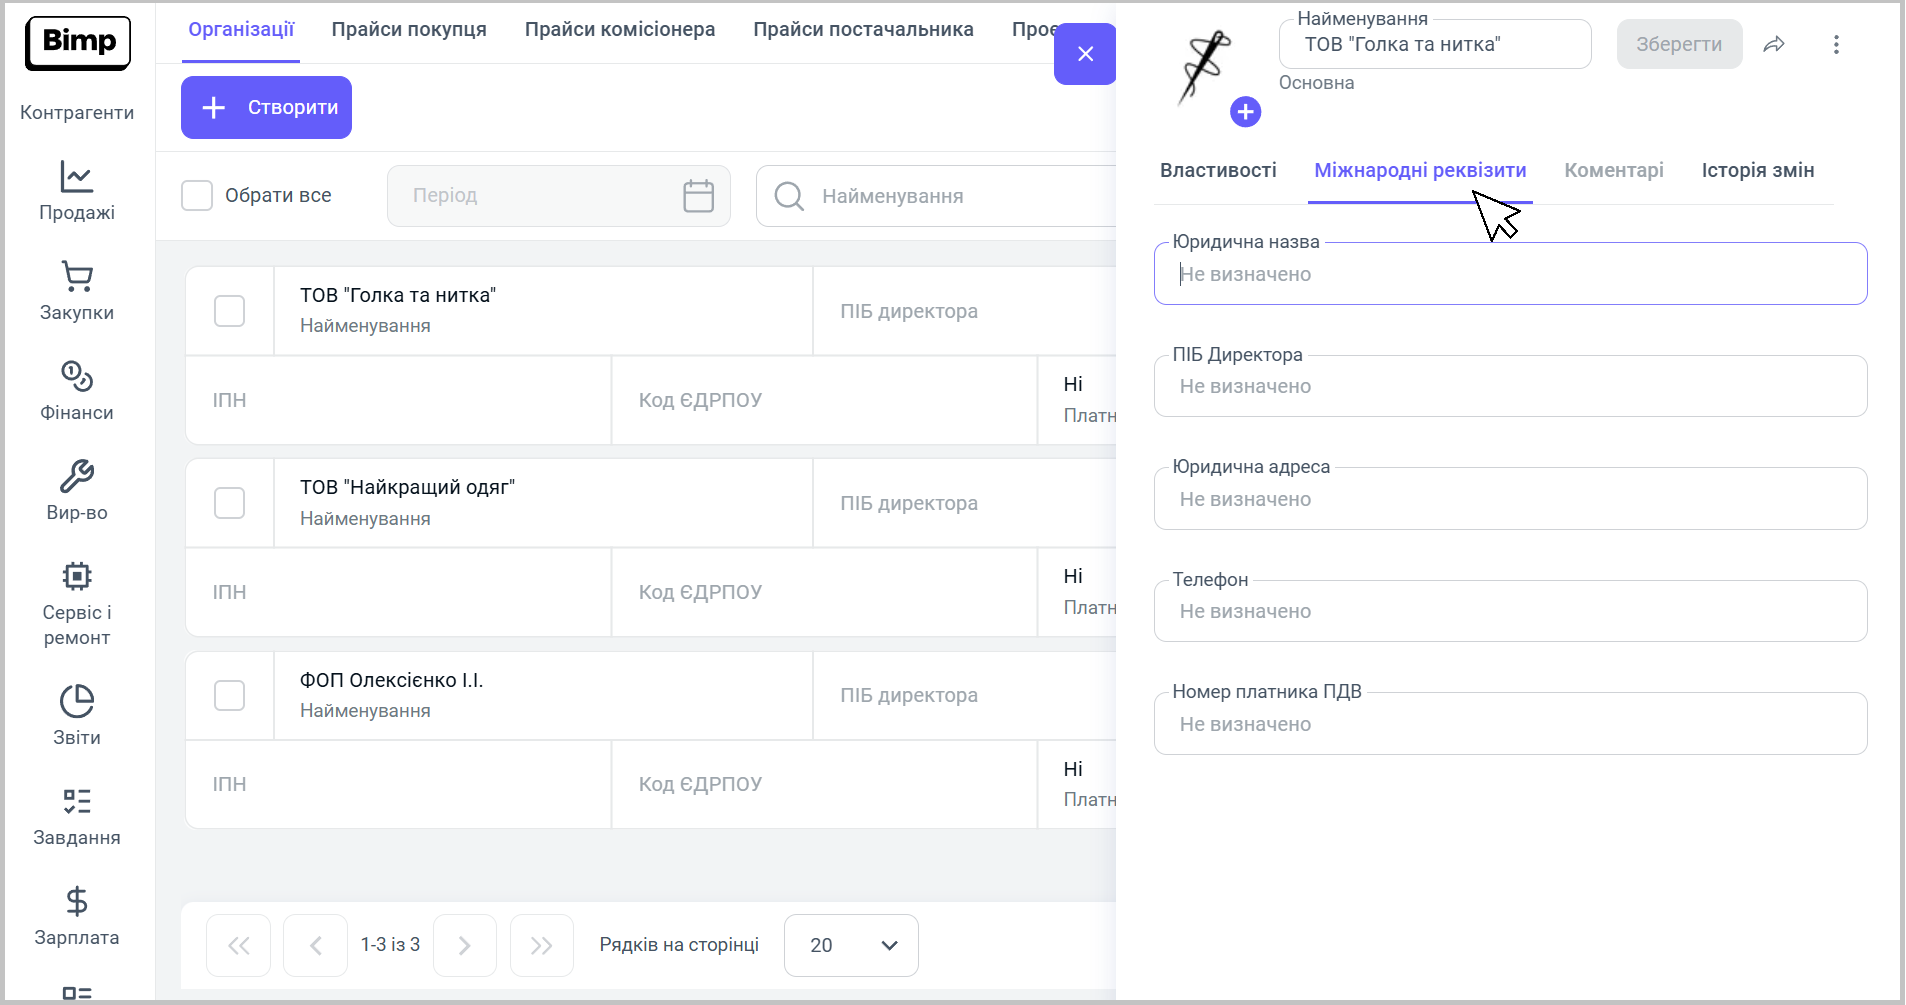The image size is (1906, 1005).
Task: Open the Продажі sales section icon
Action: click(76, 178)
